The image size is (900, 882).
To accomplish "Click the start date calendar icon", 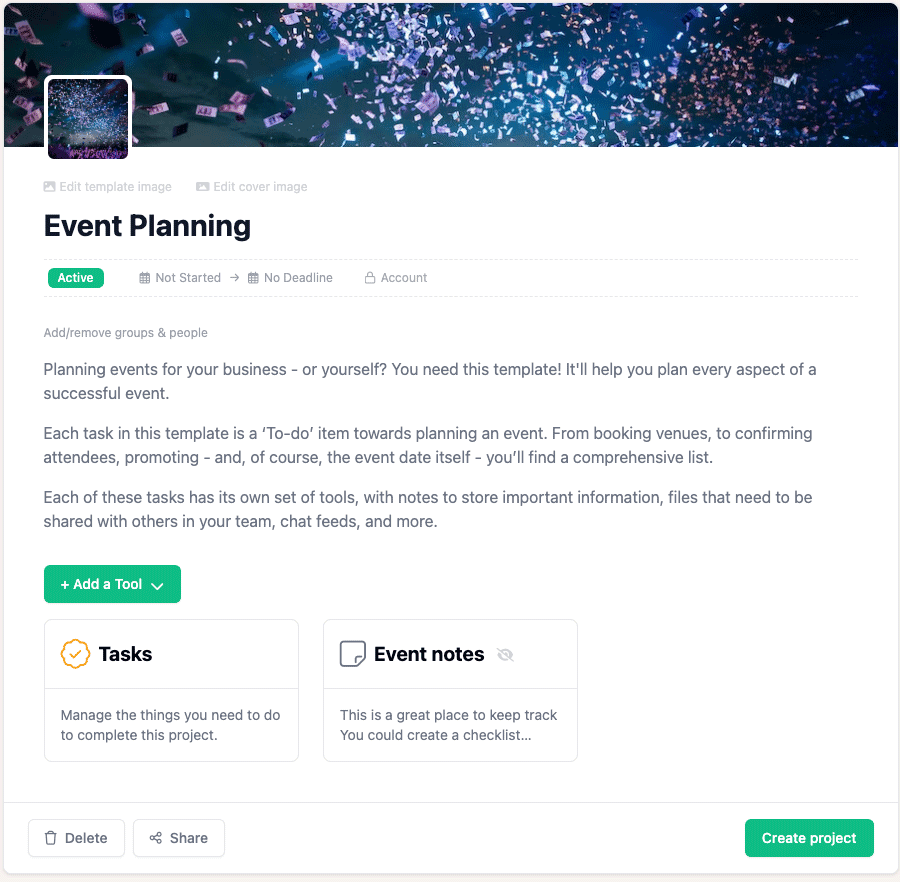I will (x=143, y=277).
